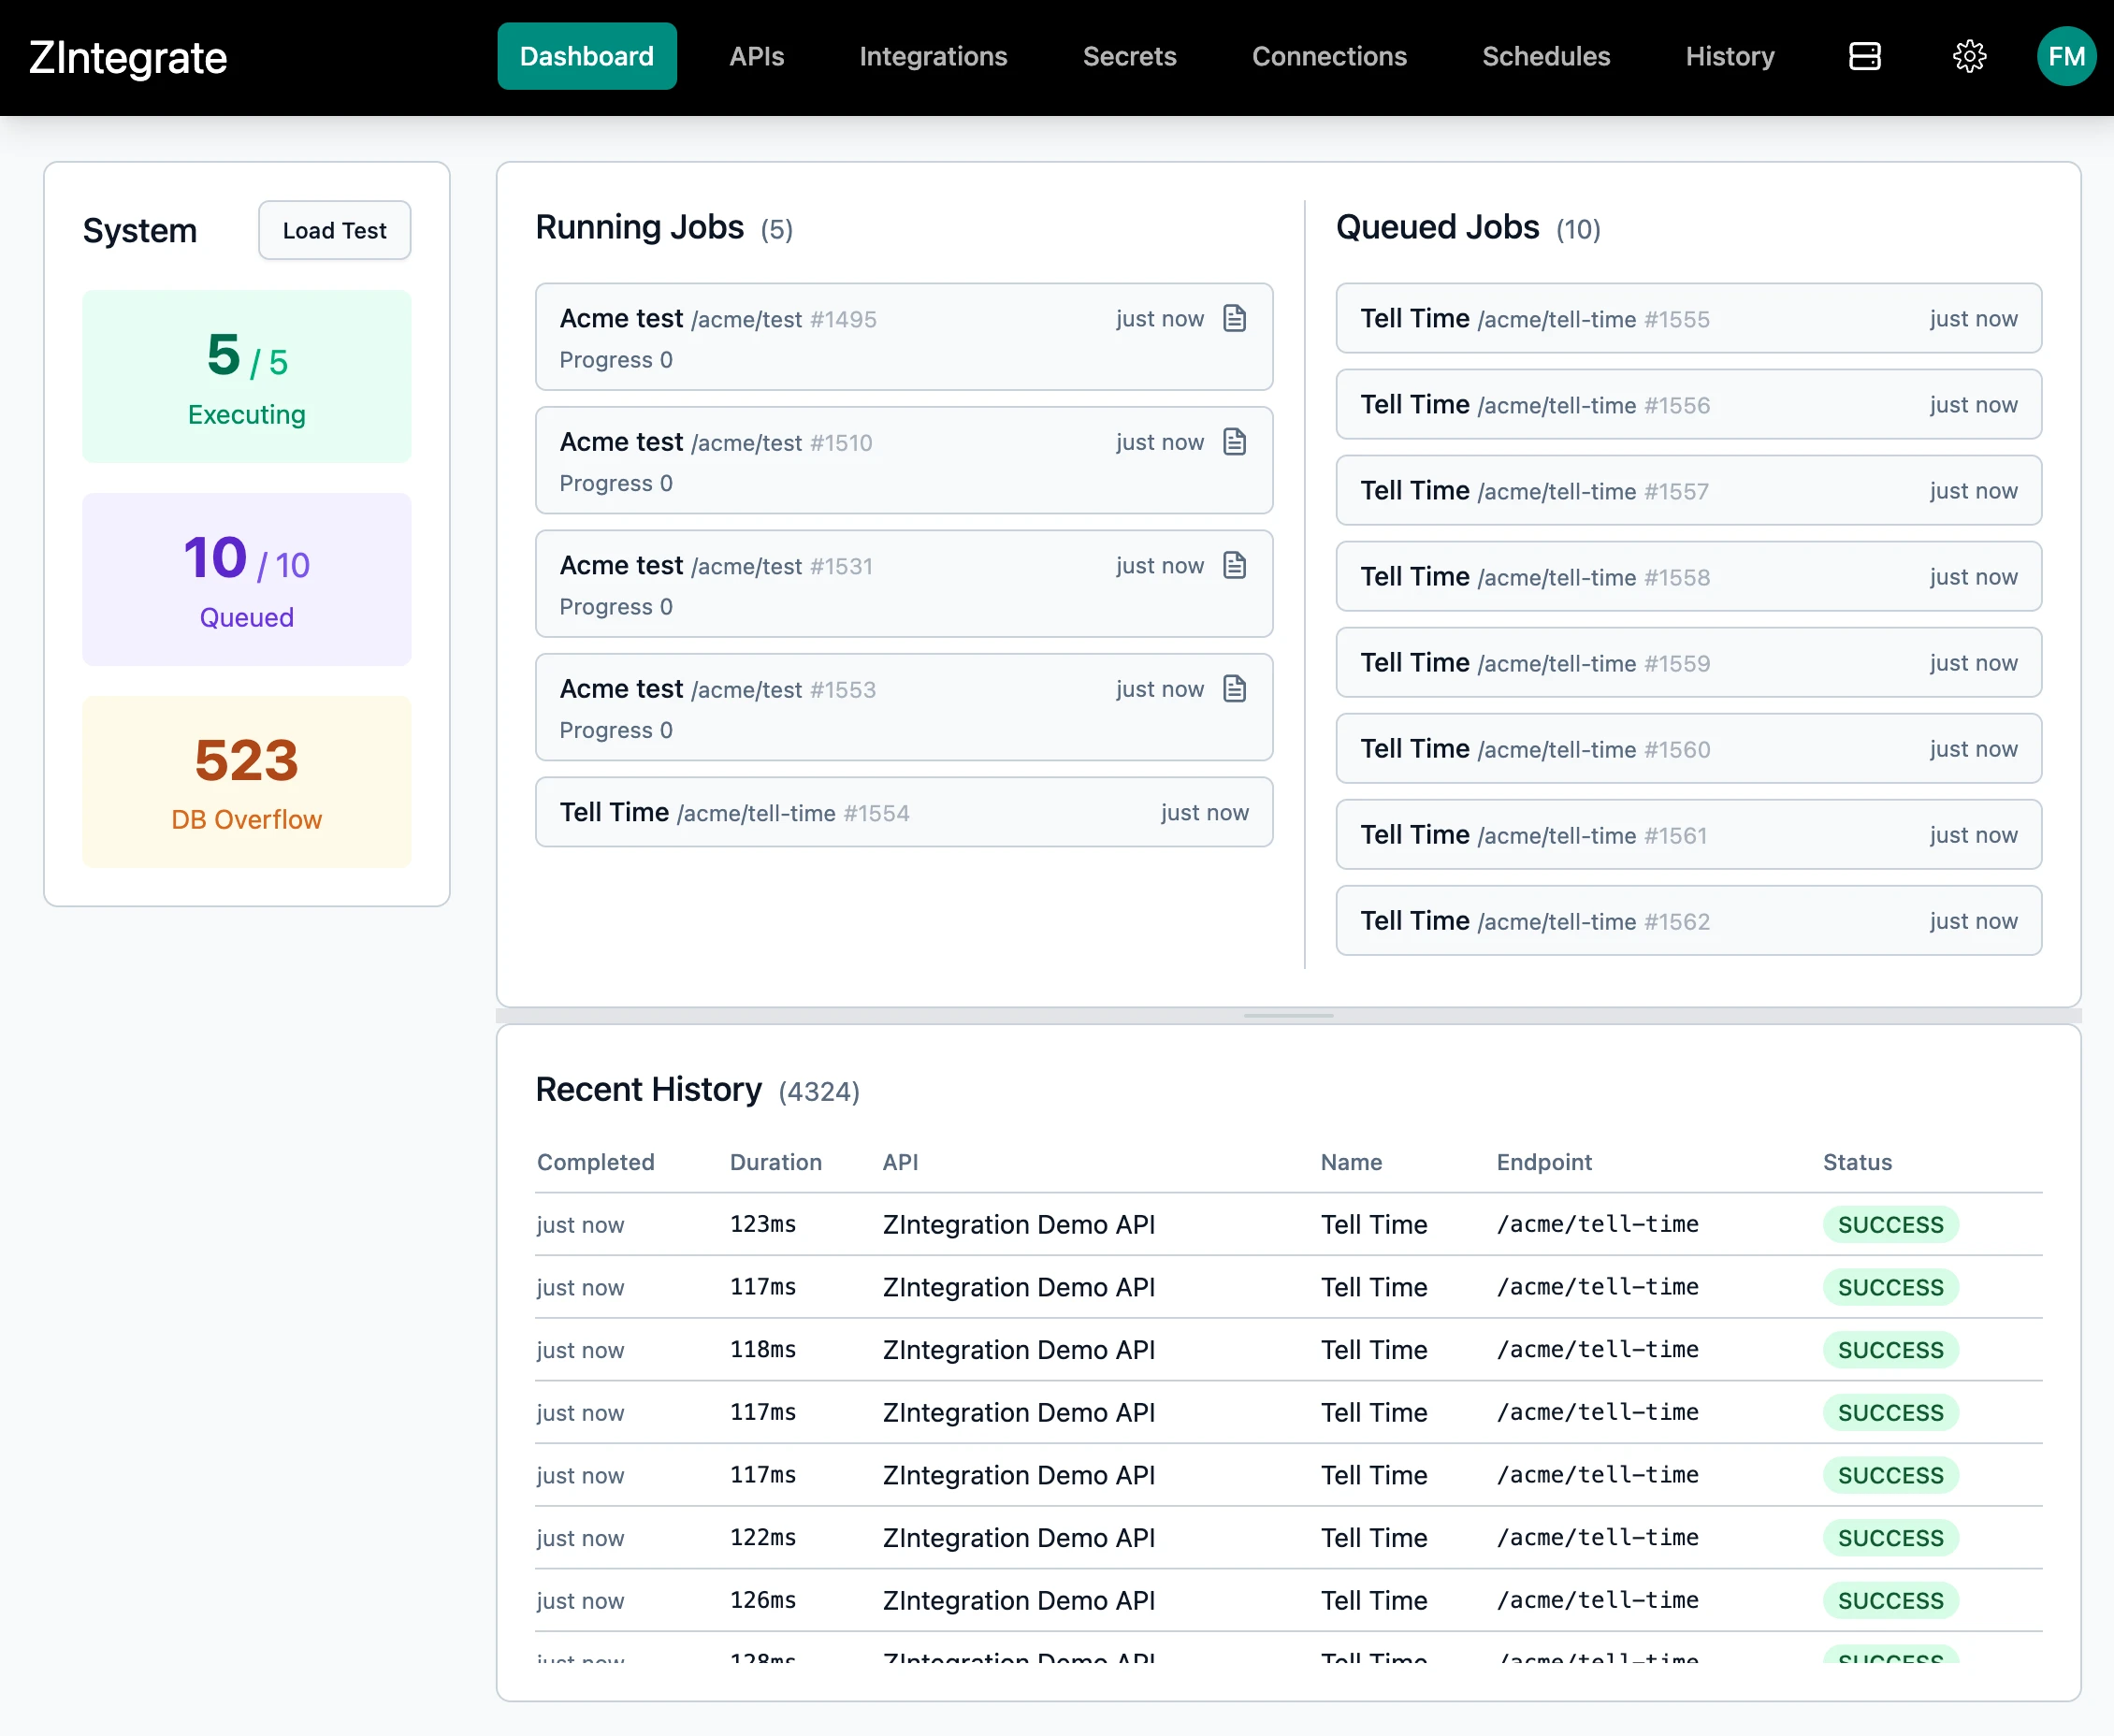Open the Schedules tab
Screen dimensions: 2114x1736
click(1545, 56)
